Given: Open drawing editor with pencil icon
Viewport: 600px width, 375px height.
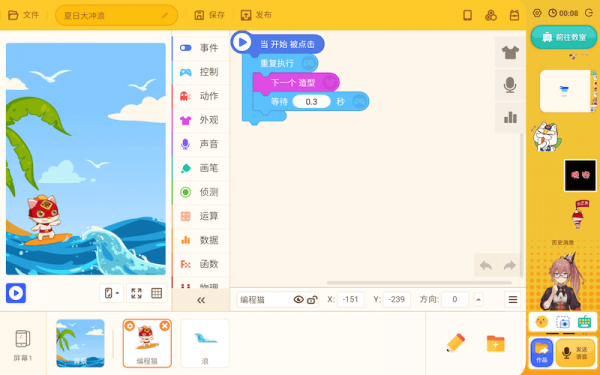Looking at the screenshot, I should [x=455, y=342].
